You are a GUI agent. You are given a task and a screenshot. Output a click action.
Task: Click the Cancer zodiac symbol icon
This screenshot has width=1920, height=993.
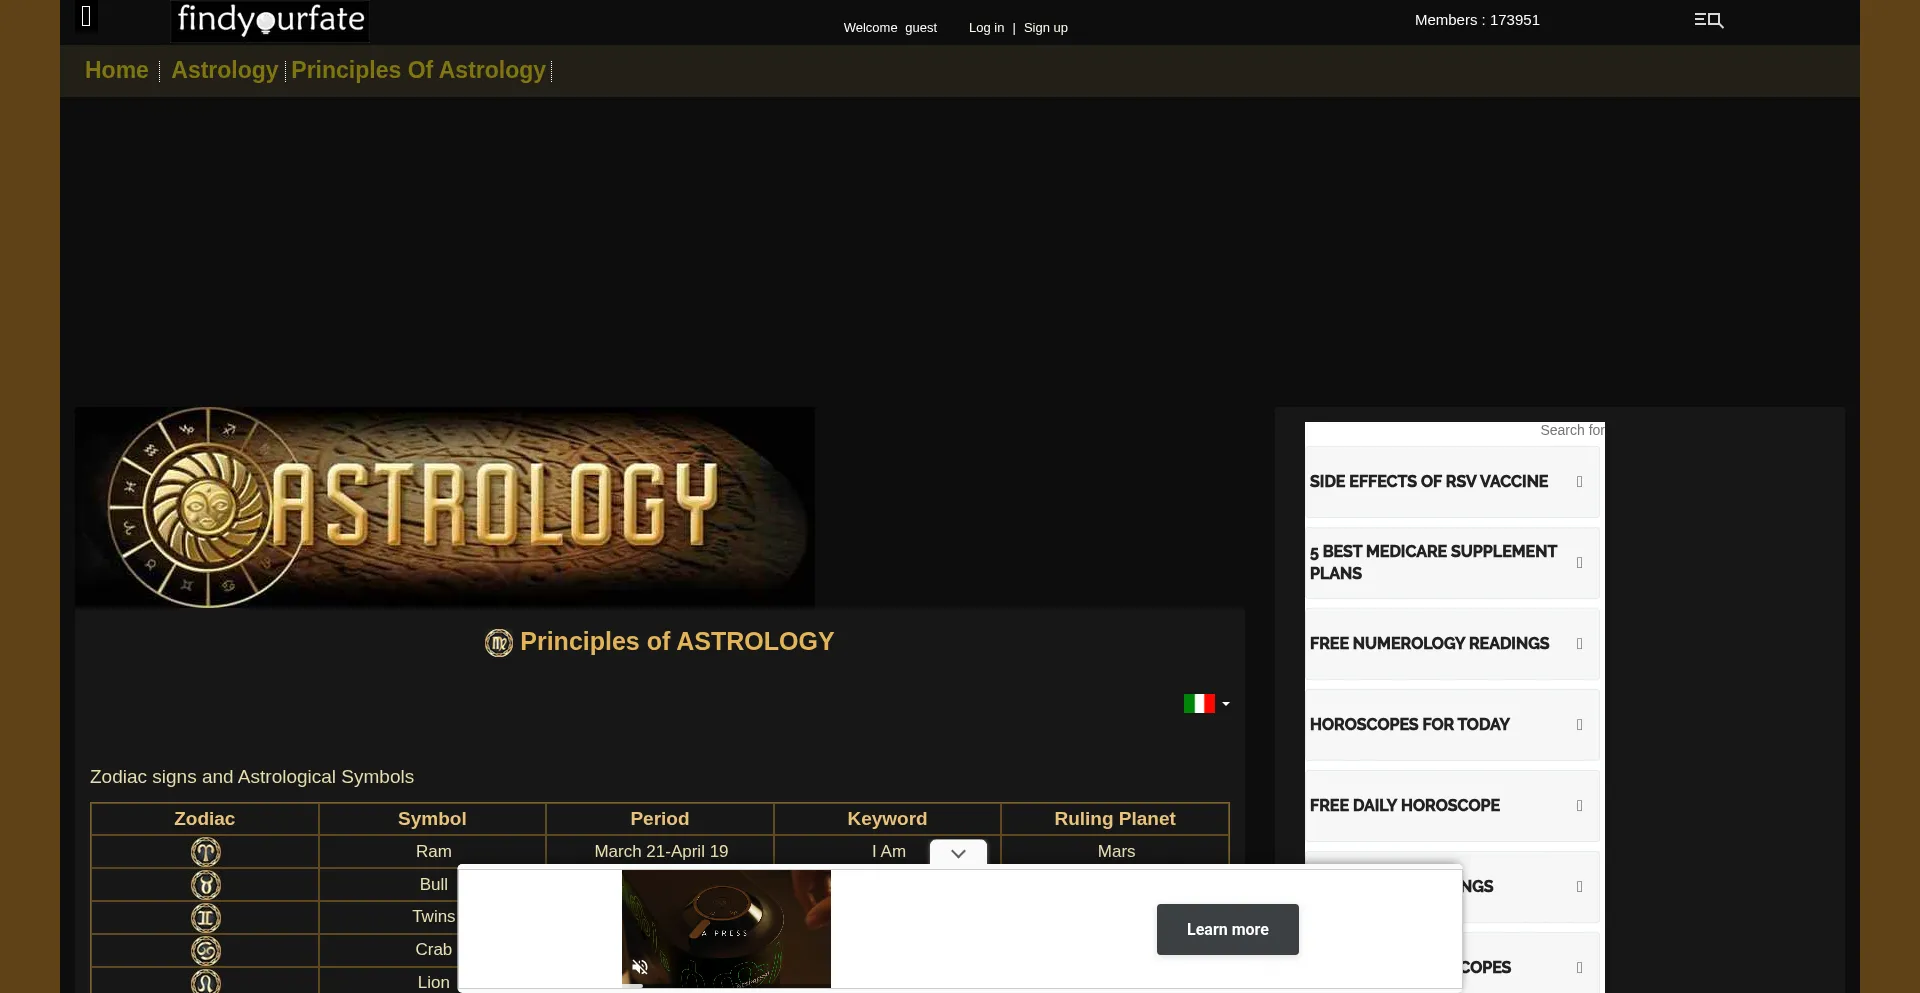click(x=205, y=950)
